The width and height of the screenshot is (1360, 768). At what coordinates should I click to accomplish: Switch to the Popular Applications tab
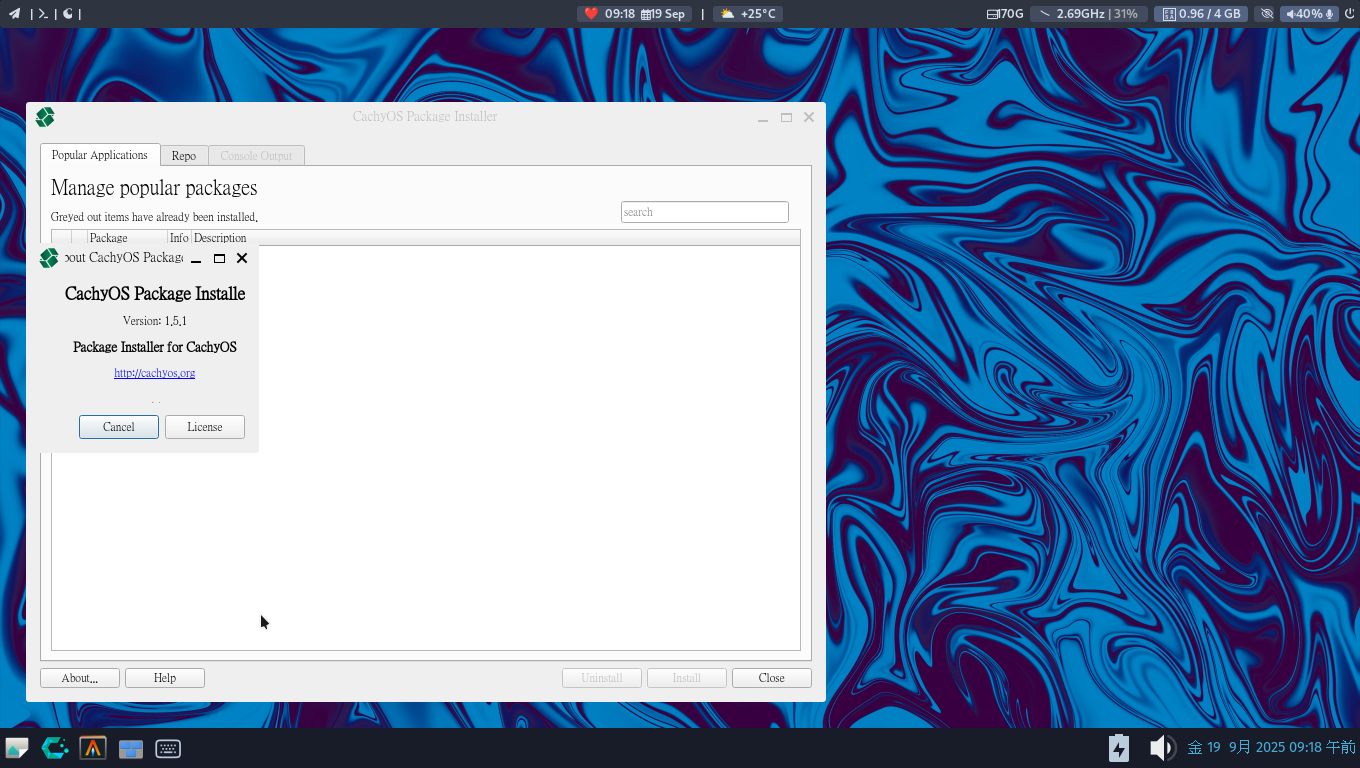pos(100,155)
